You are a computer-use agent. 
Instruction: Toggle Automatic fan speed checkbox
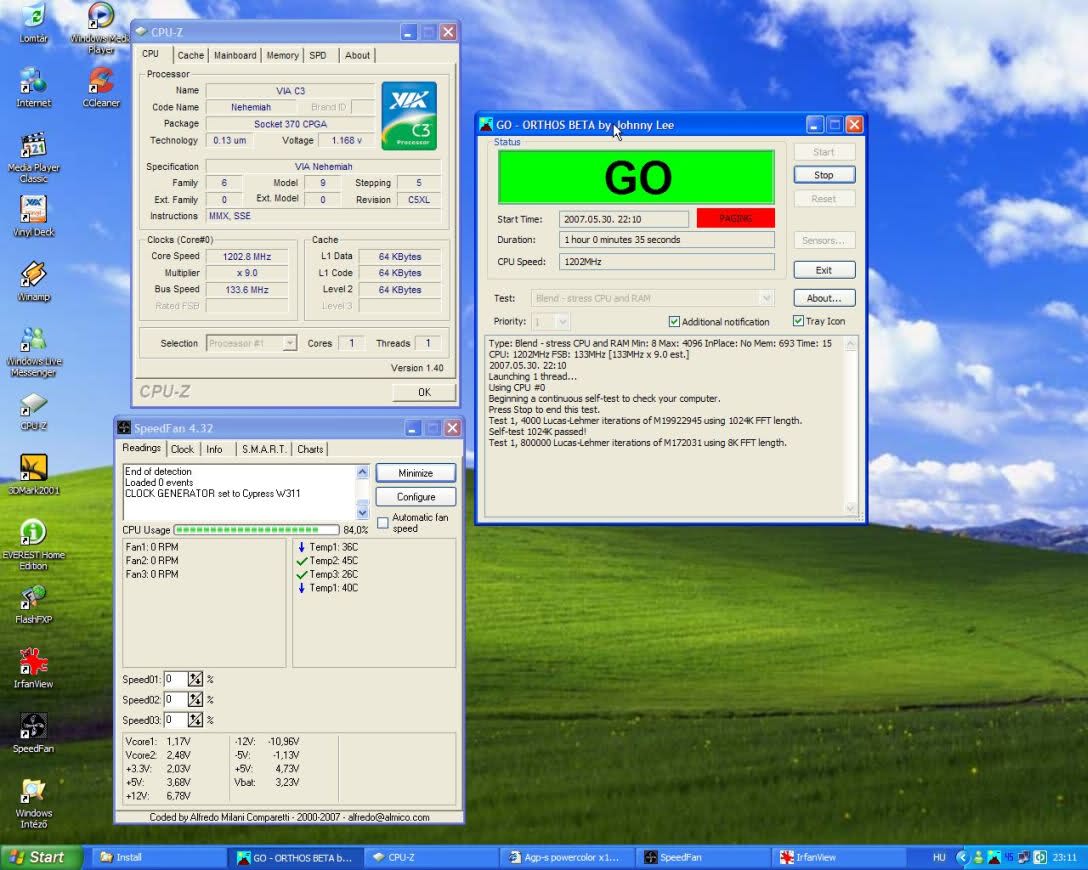pyautogui.click(x=383, y=523)
